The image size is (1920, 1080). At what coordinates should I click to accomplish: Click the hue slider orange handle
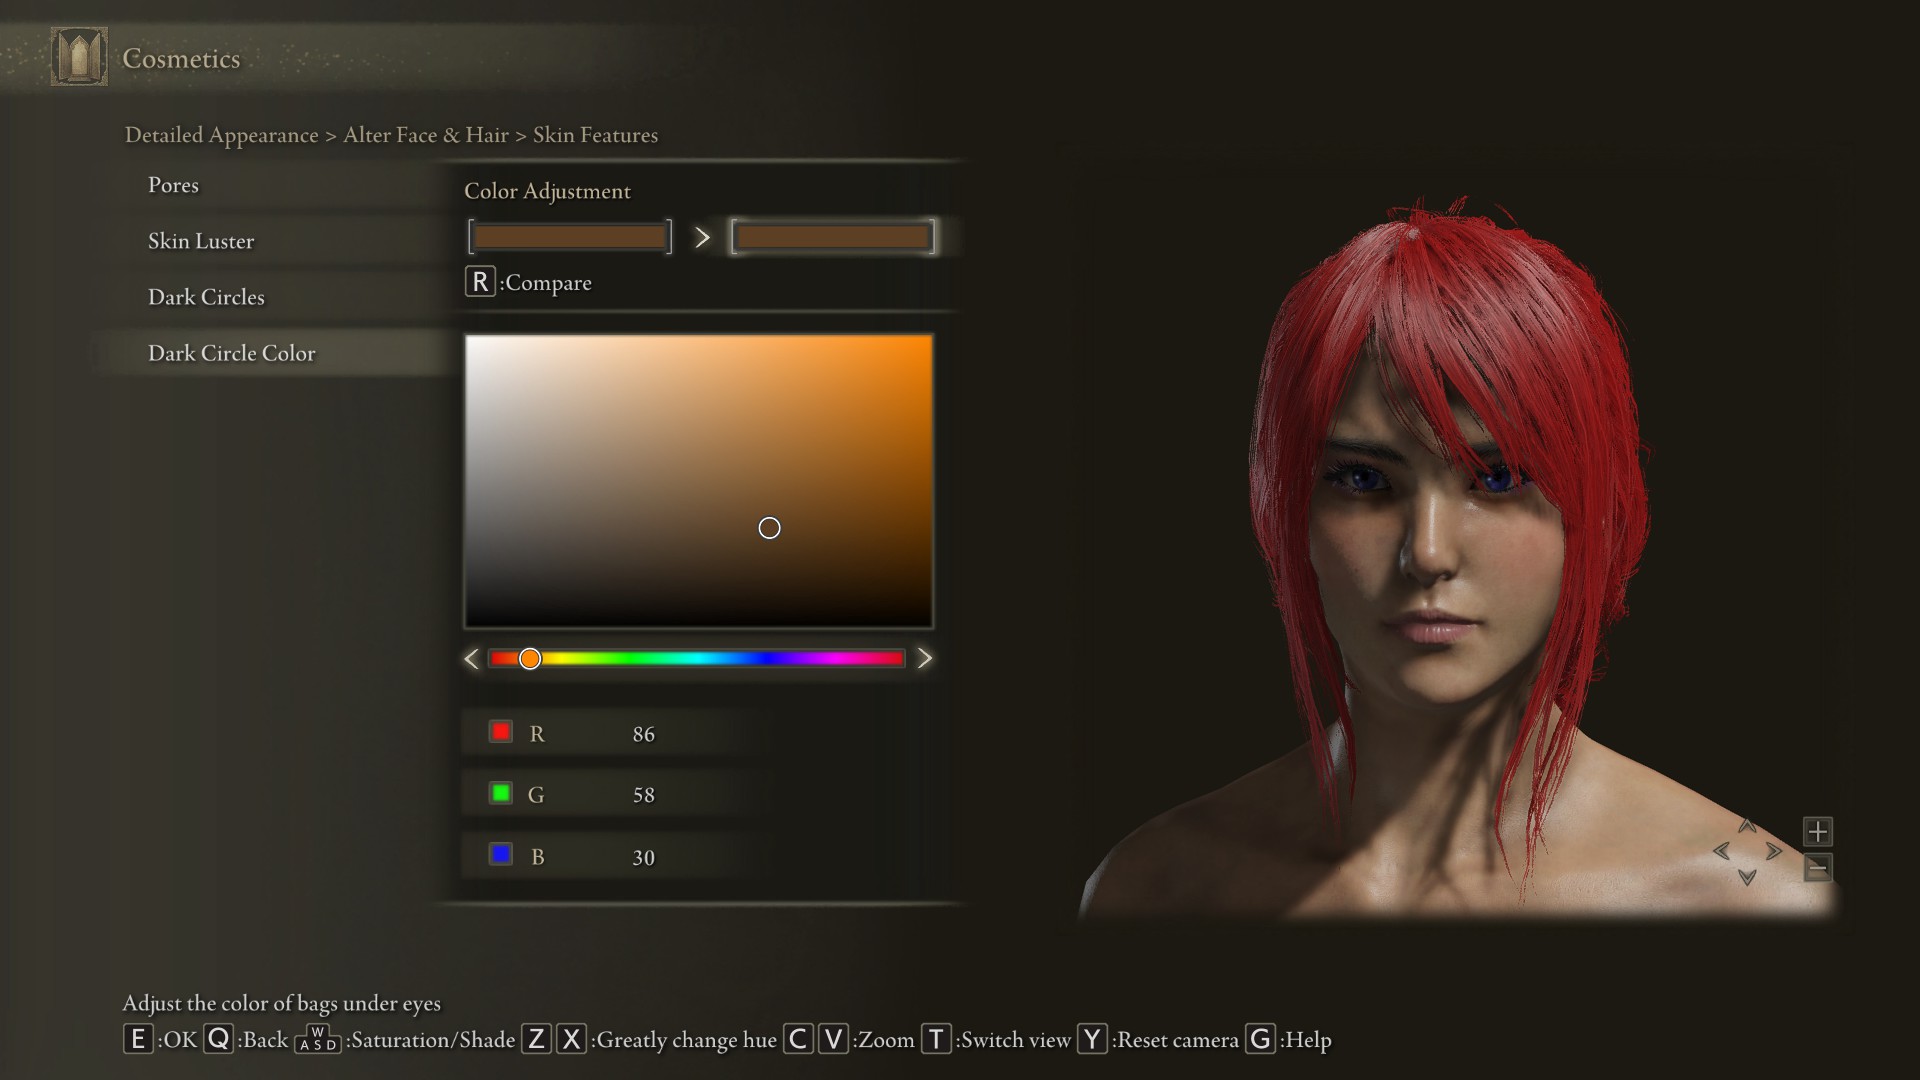click(530, 658)
